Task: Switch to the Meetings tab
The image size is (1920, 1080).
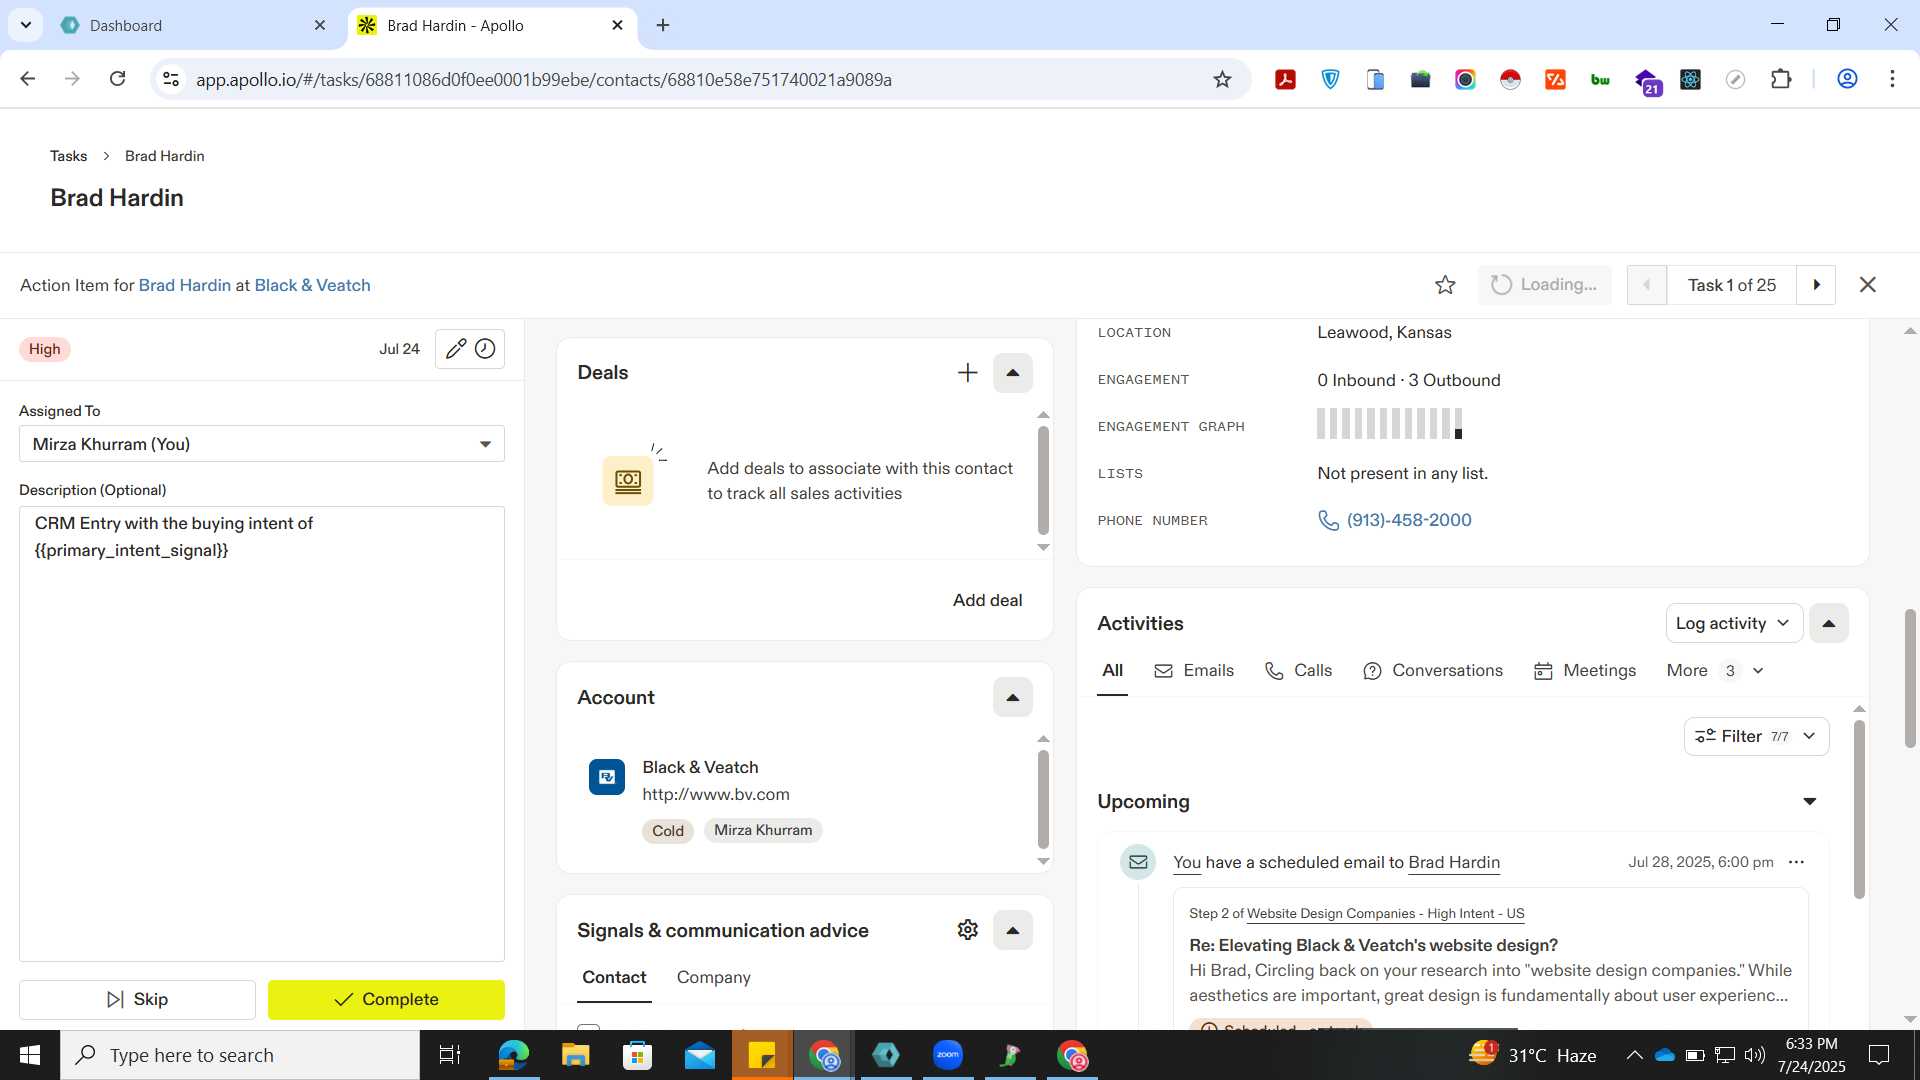Action: pos(1585,671)
